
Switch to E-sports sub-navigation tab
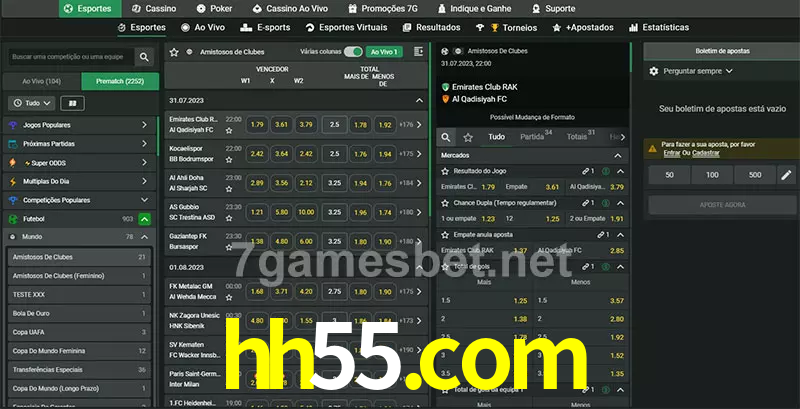(x=265, y=28)
